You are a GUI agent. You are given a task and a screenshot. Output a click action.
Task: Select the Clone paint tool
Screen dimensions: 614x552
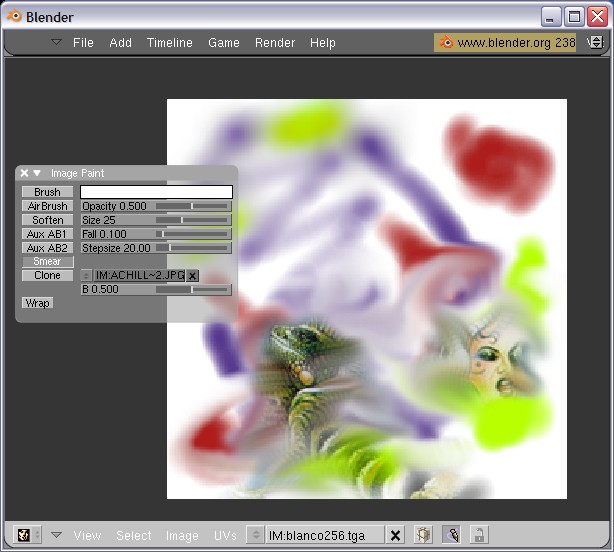point(47,275)
